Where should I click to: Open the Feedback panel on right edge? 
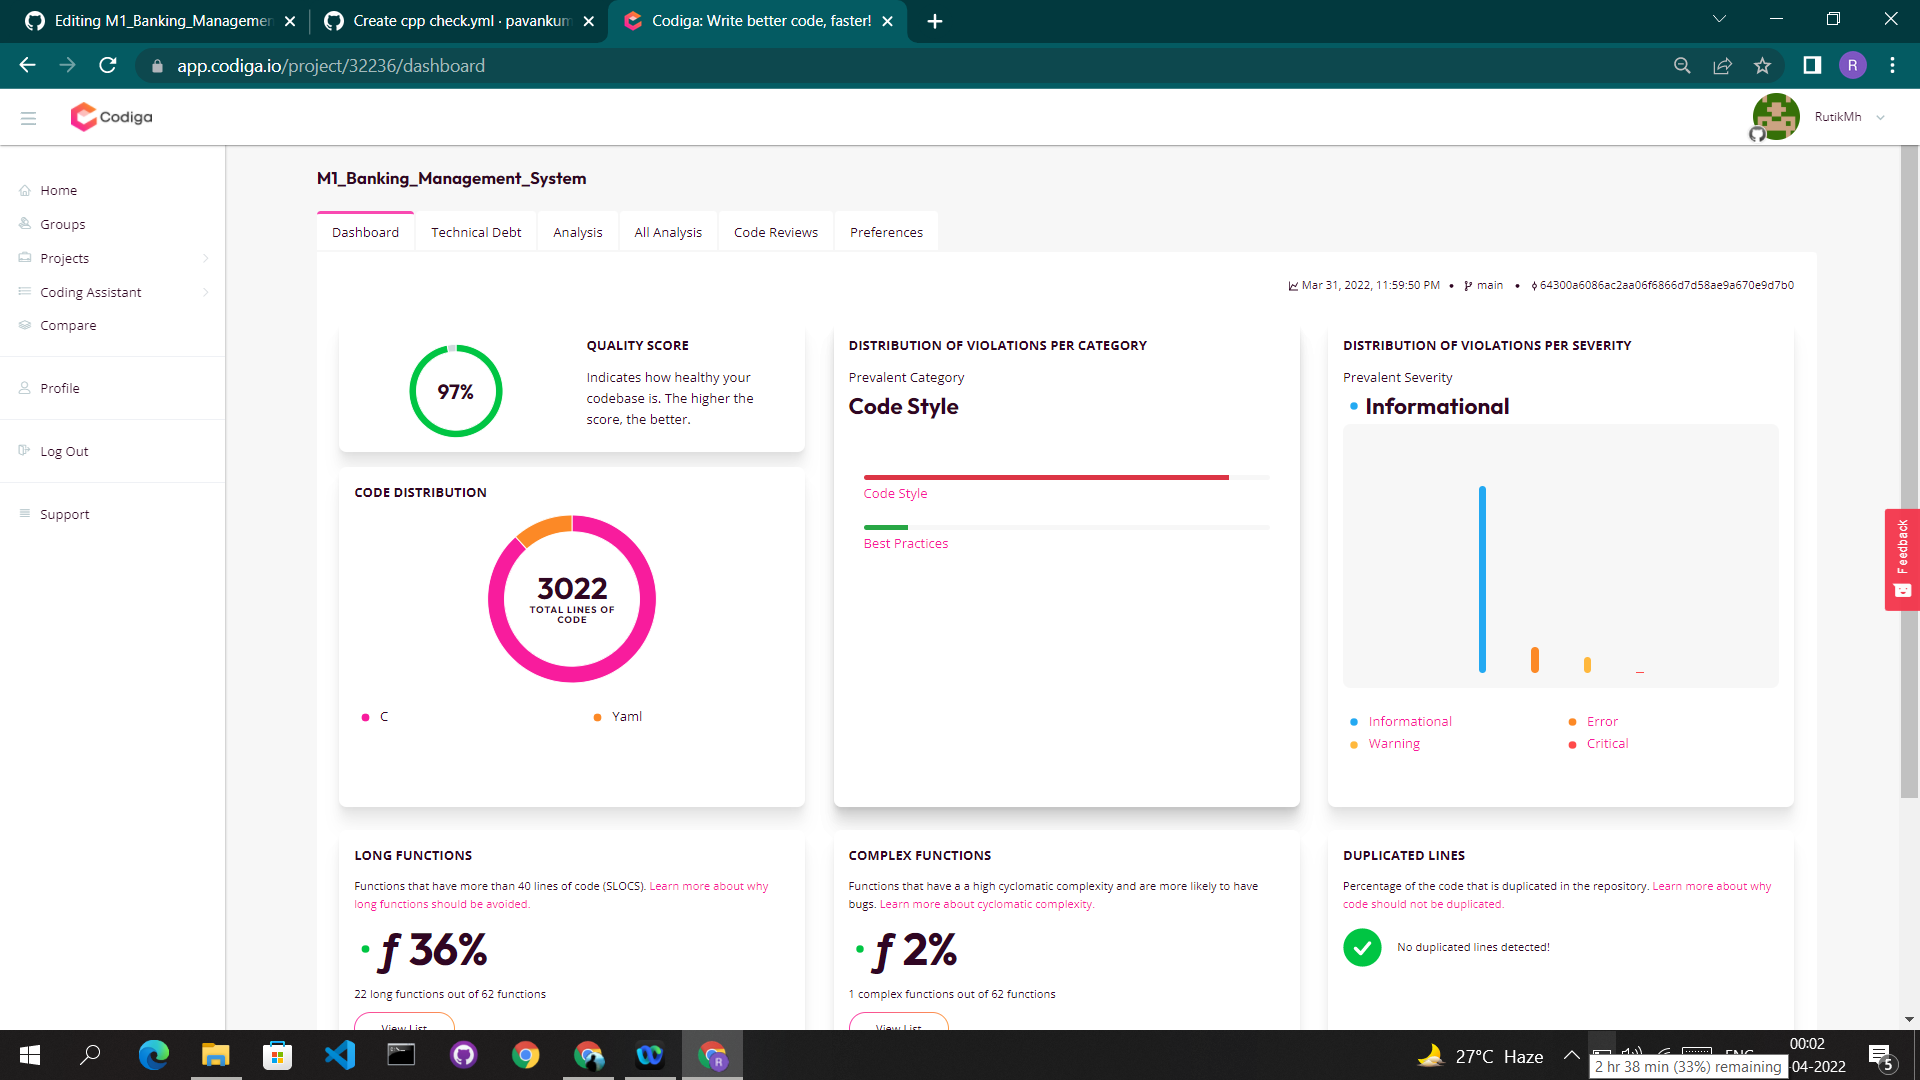(1903, 558)
